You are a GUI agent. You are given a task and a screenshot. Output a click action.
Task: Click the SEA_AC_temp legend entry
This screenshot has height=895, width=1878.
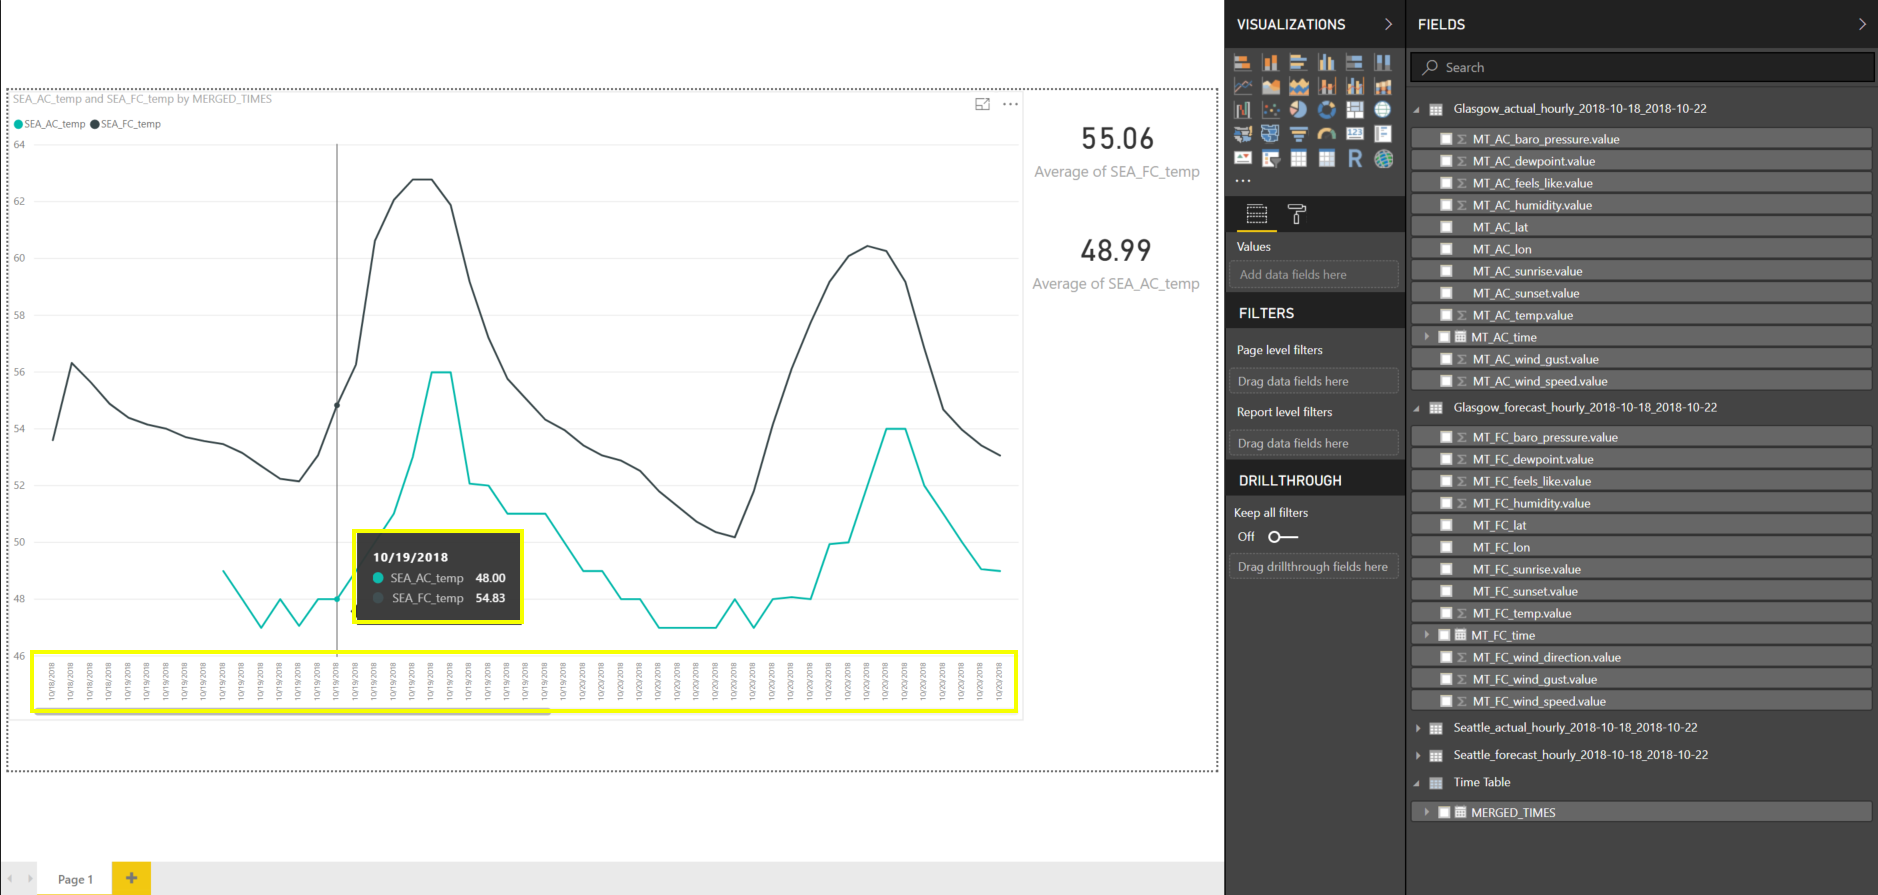pyautogui.click(x=49, y=124)
